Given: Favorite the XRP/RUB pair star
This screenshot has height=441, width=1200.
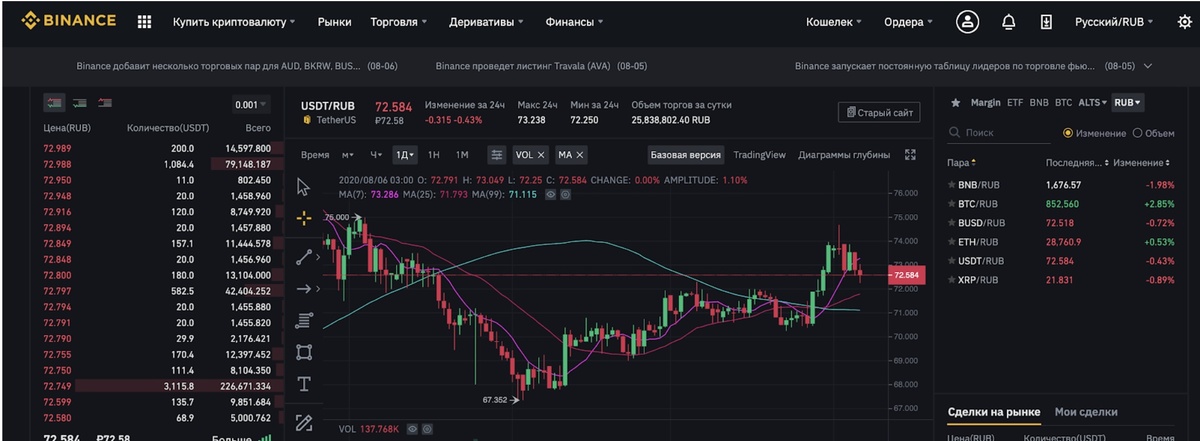Looking at the screenshot, I should coord(951,280).
